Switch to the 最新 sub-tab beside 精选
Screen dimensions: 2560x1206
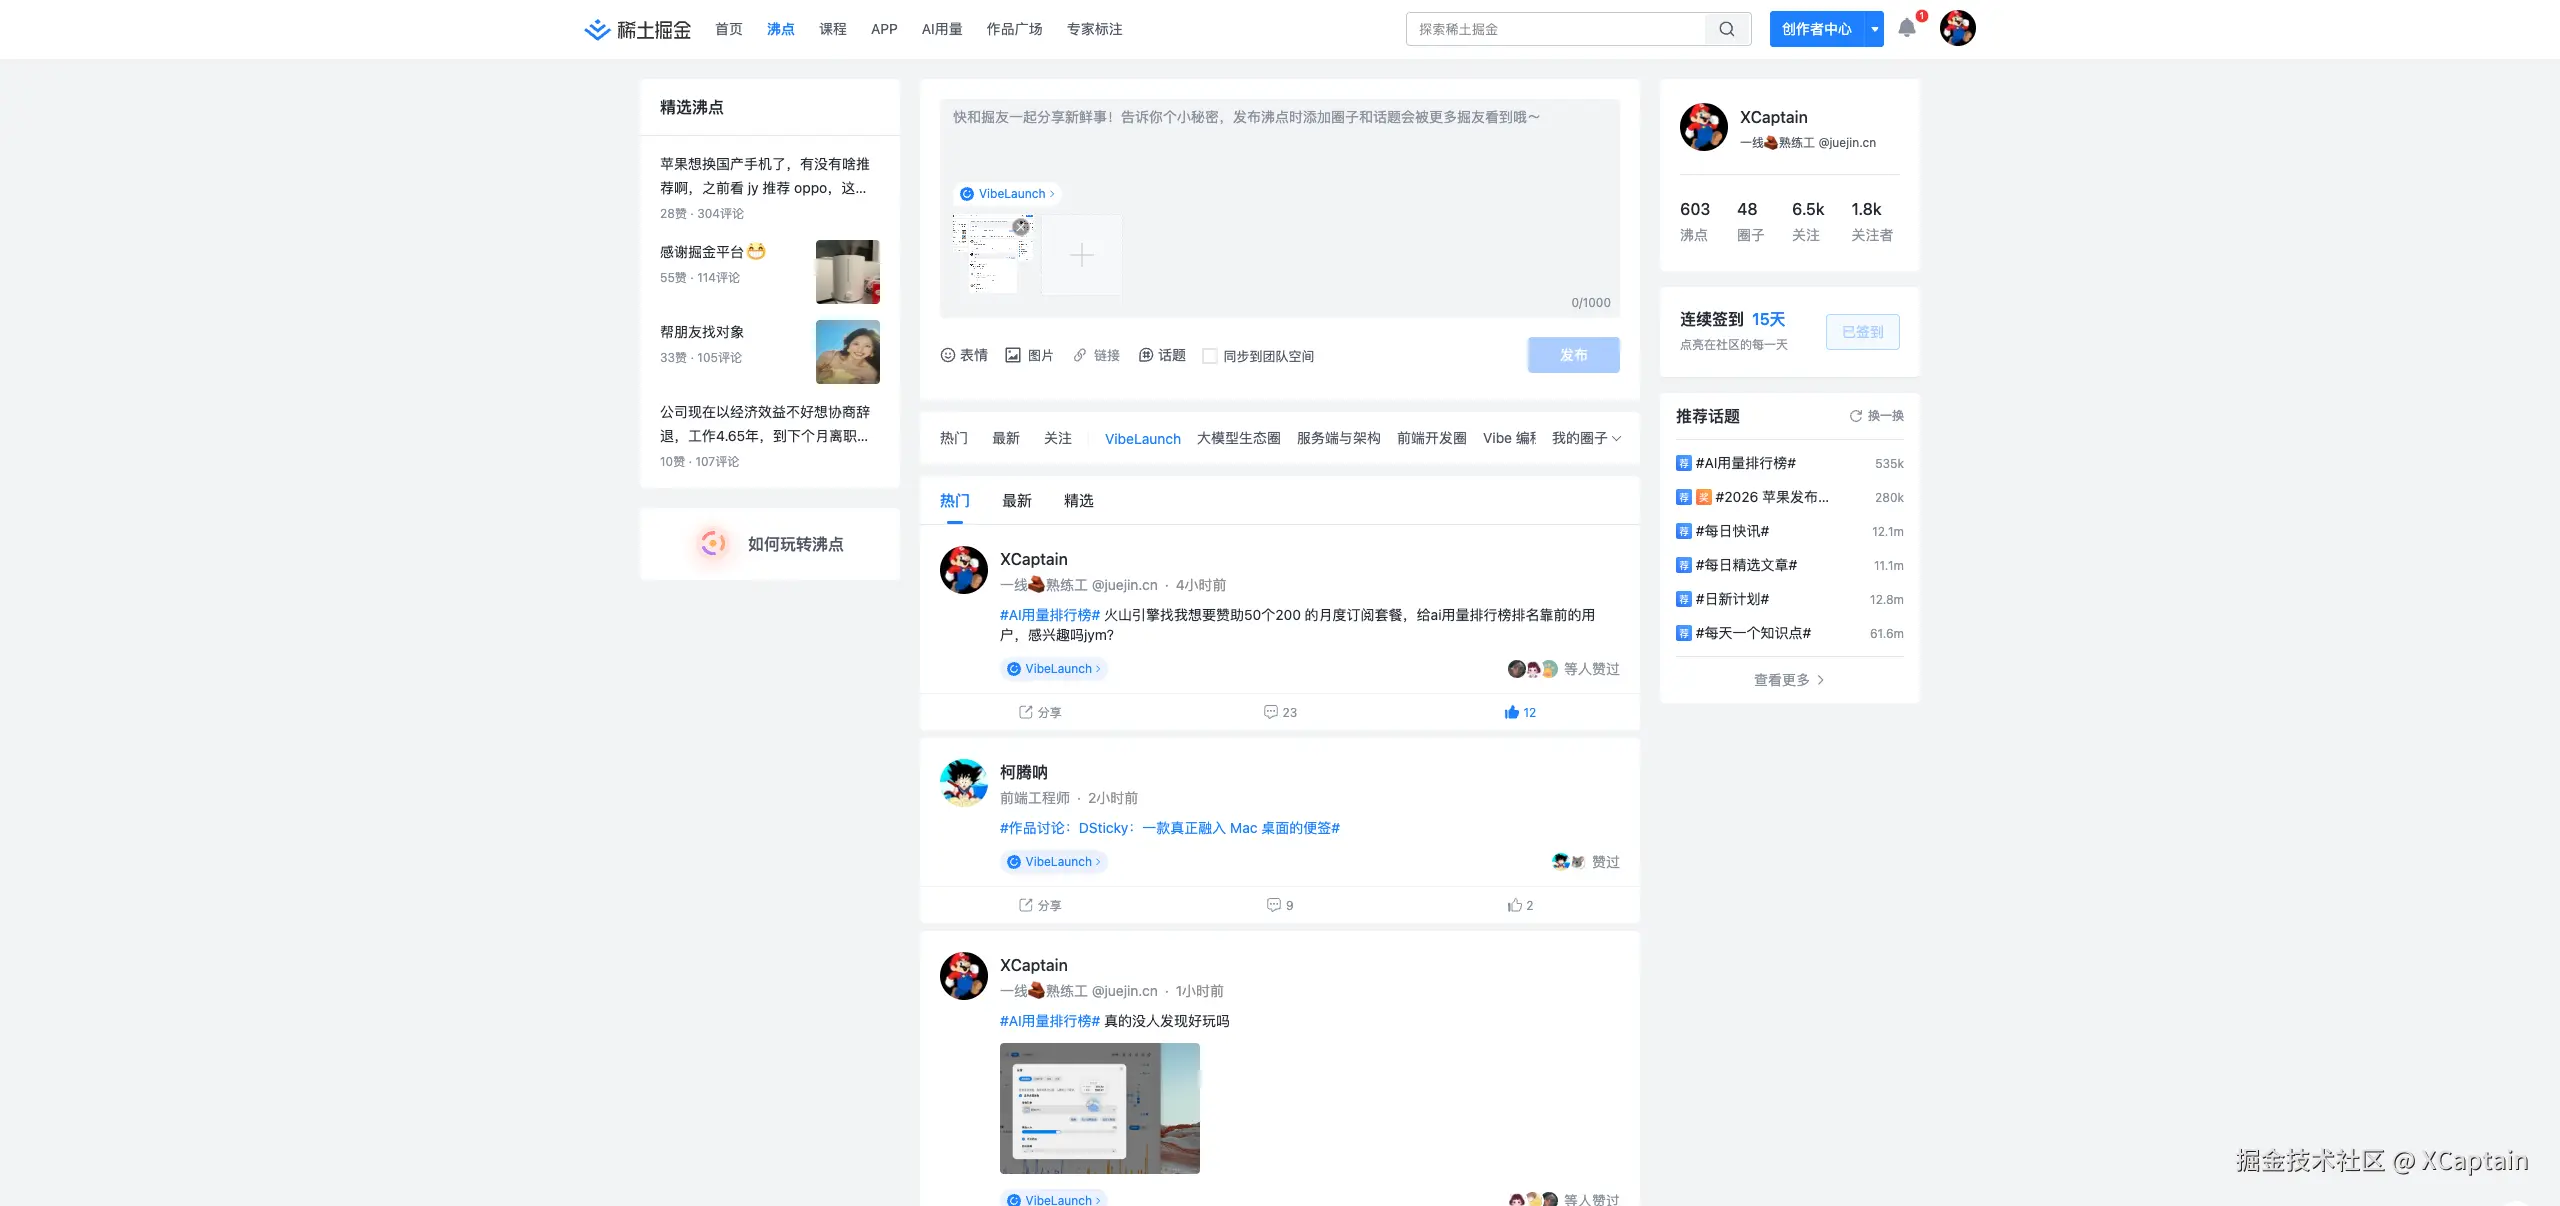tap(1017, 501)
